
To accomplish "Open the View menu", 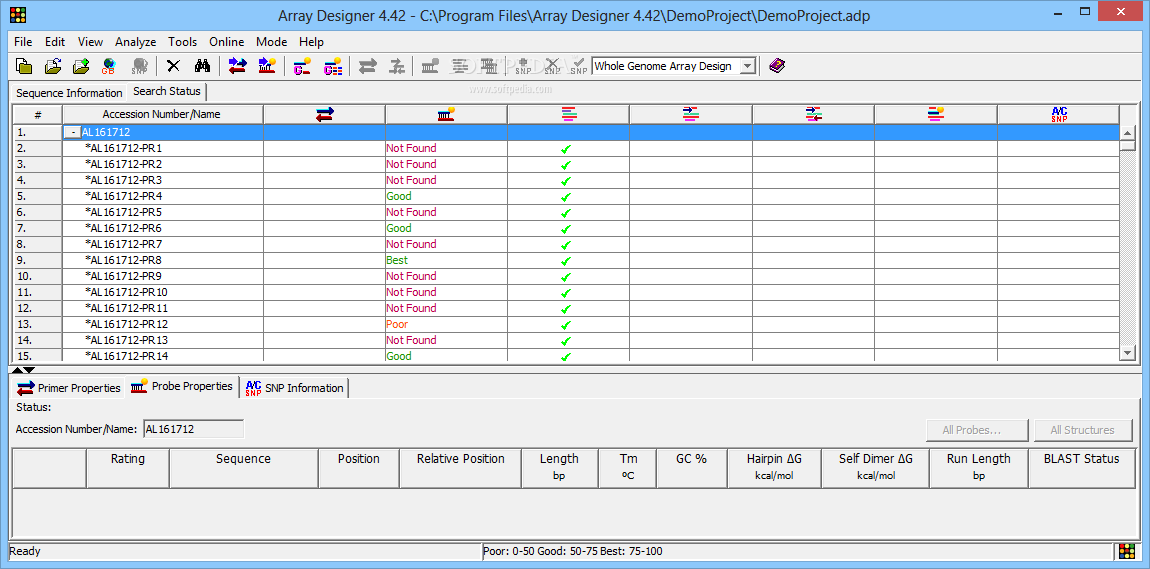I will pos(90,42).
